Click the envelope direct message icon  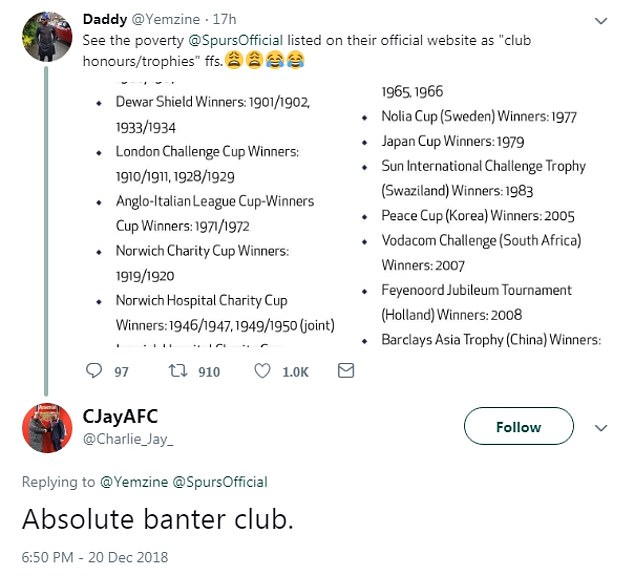[x=346, y=372]
